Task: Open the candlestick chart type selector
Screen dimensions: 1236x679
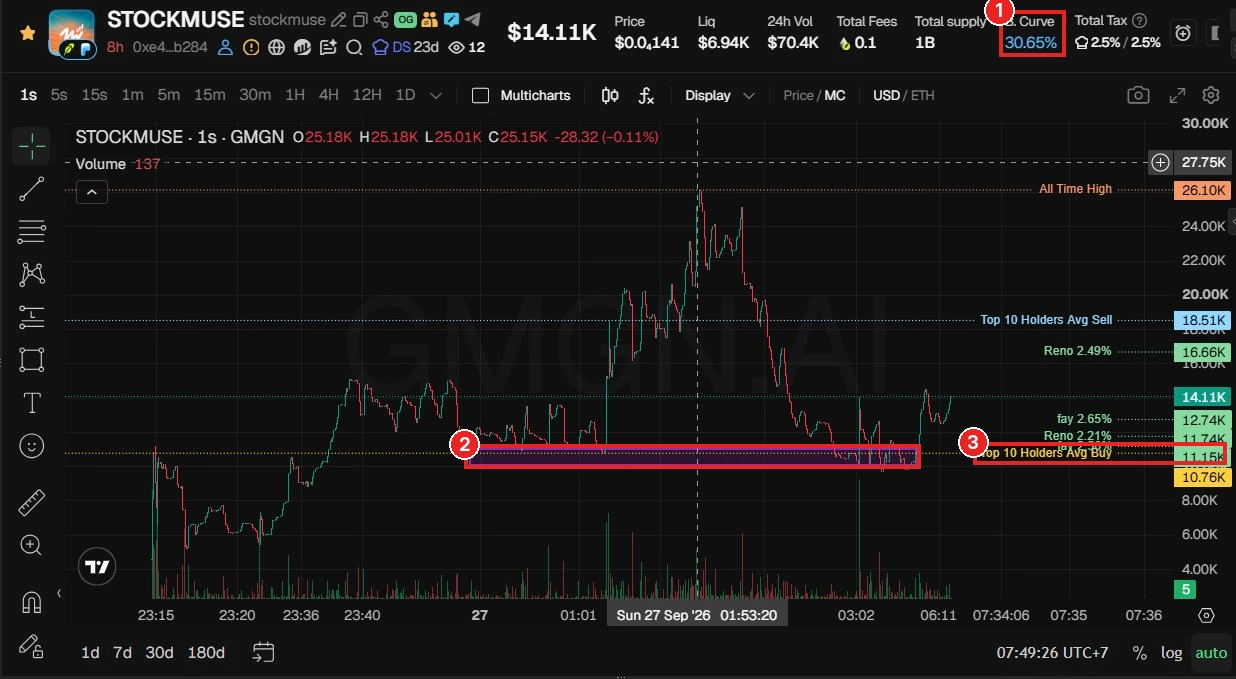Action: point(610,95)
